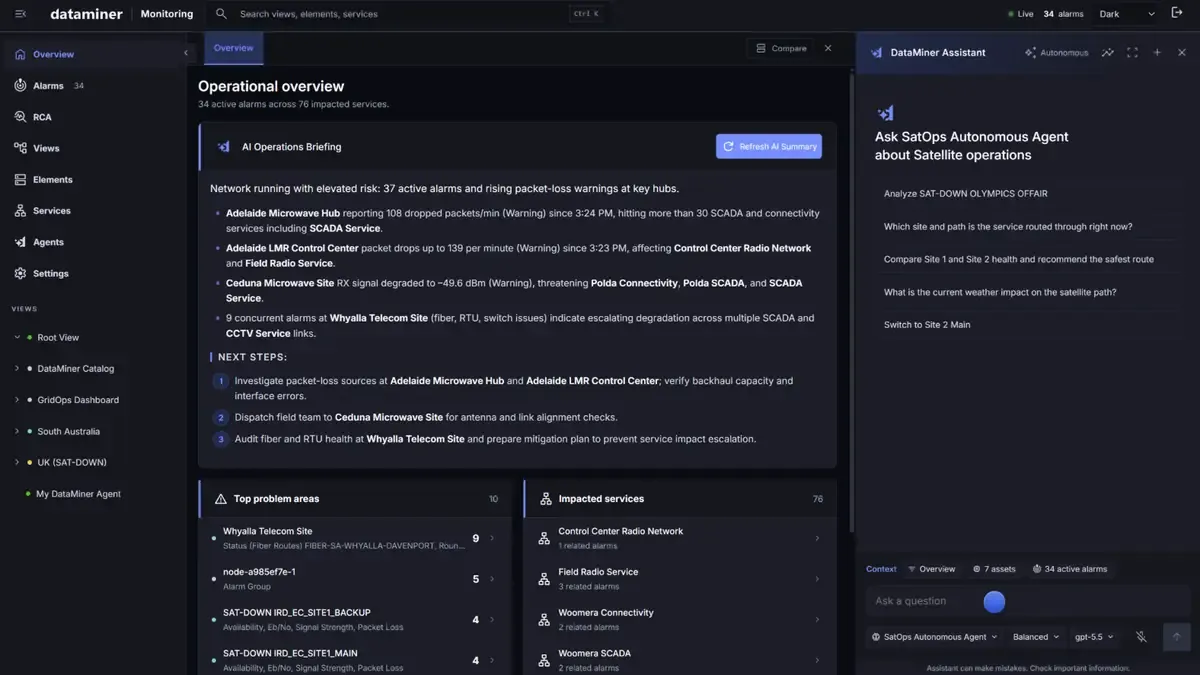Click the 34 active alarms context chip
Screen dimensions: 1200x675
click(1070, 569)
